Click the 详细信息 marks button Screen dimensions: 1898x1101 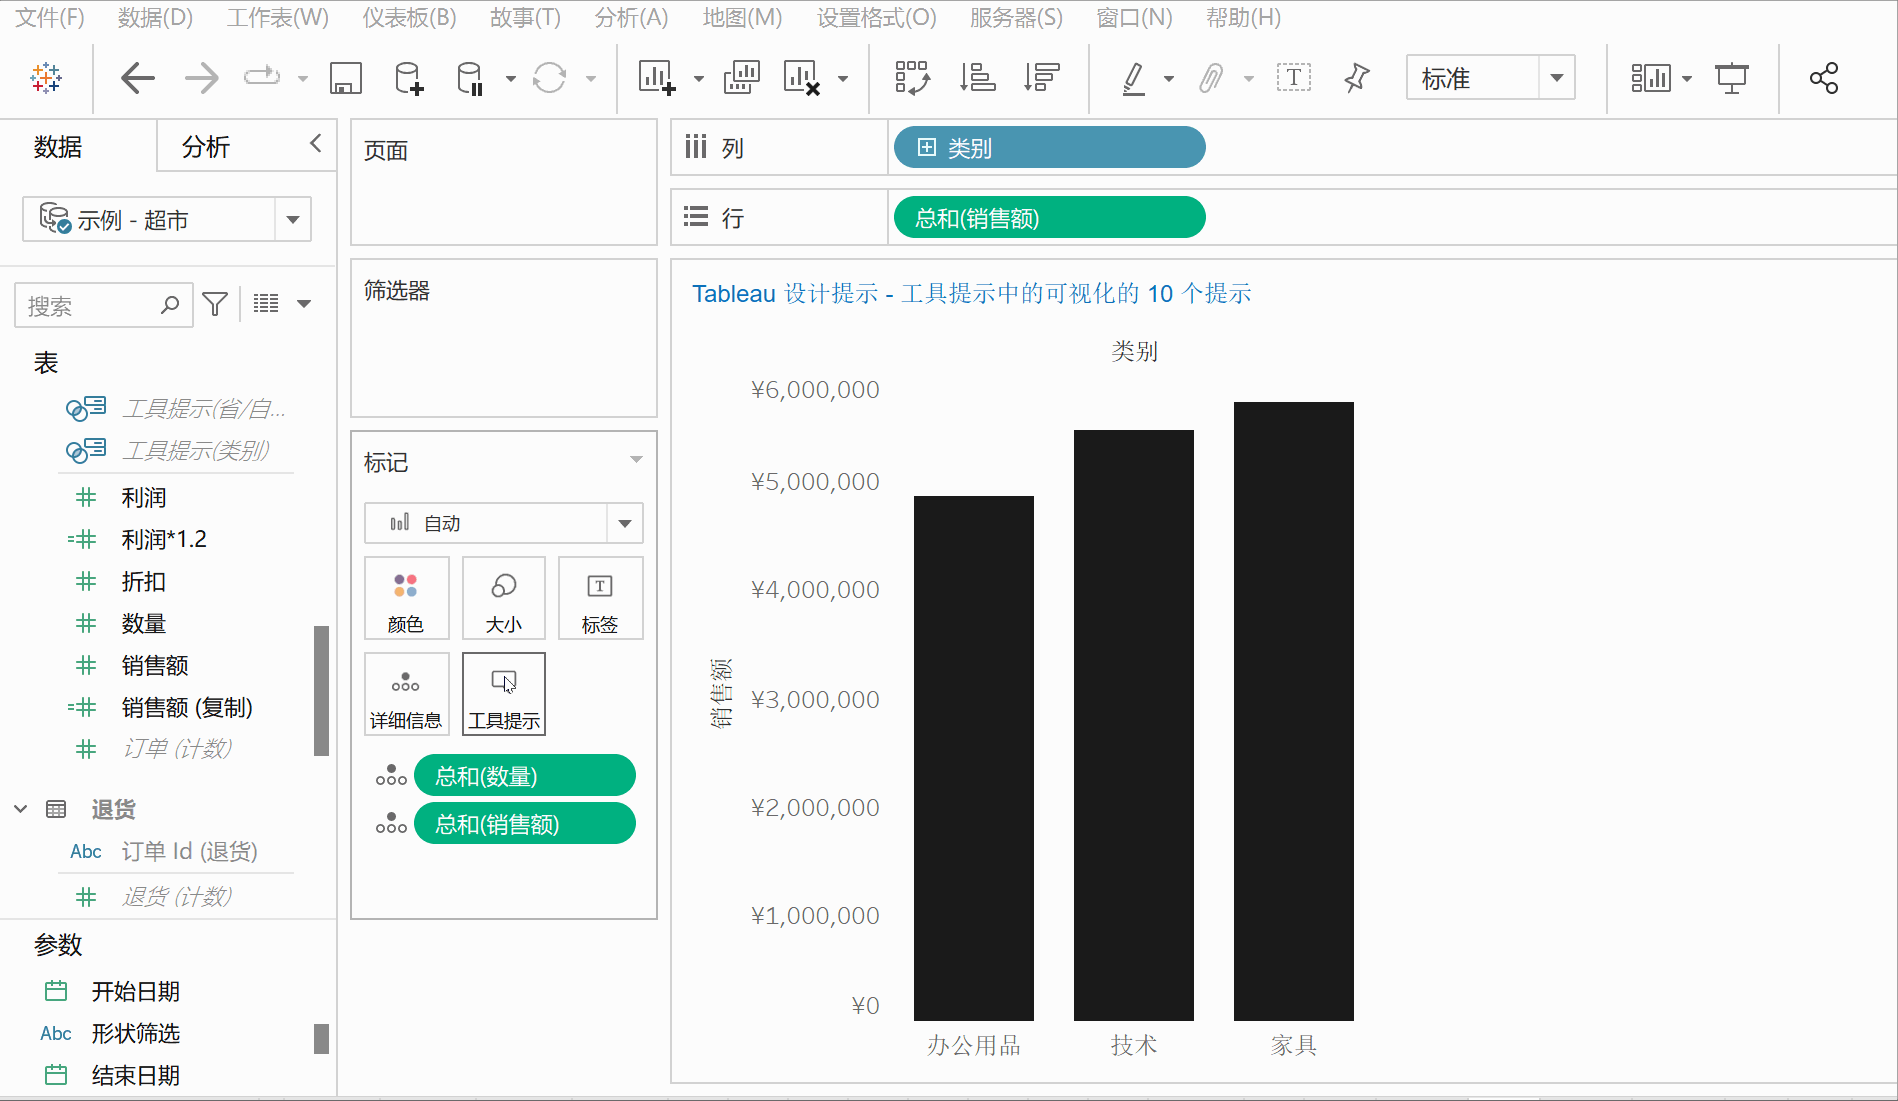click(406, 694)
